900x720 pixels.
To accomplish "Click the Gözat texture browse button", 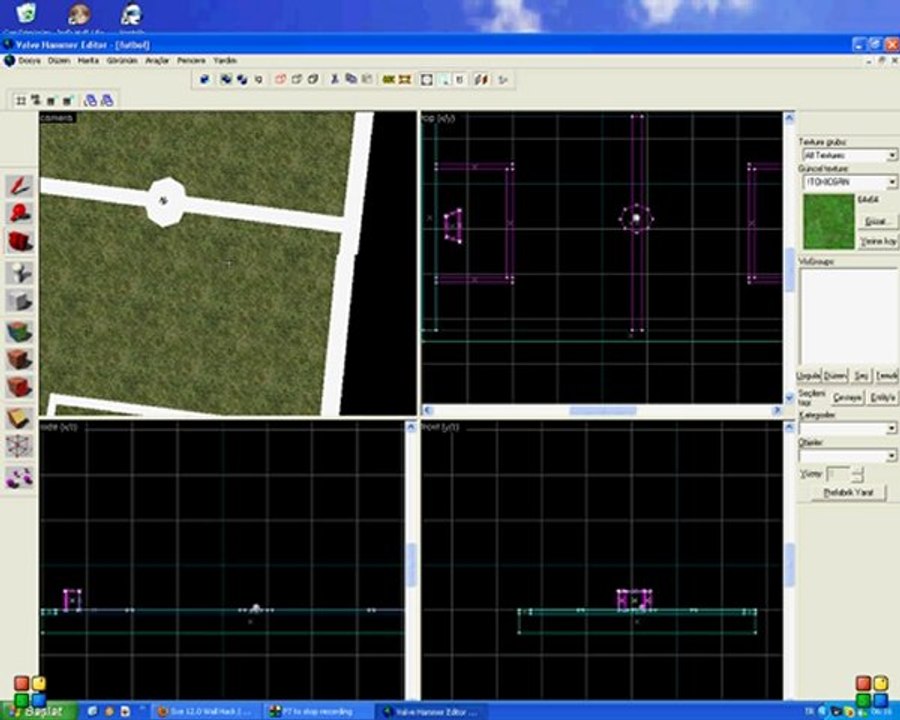I will [878, 221].
